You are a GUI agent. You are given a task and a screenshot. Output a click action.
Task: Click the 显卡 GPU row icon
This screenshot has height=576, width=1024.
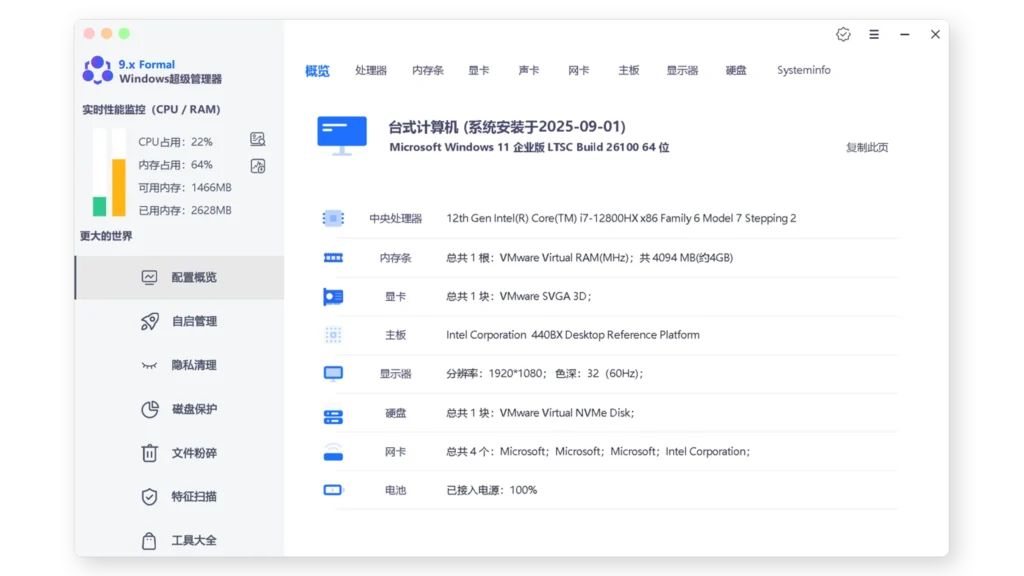332,296
